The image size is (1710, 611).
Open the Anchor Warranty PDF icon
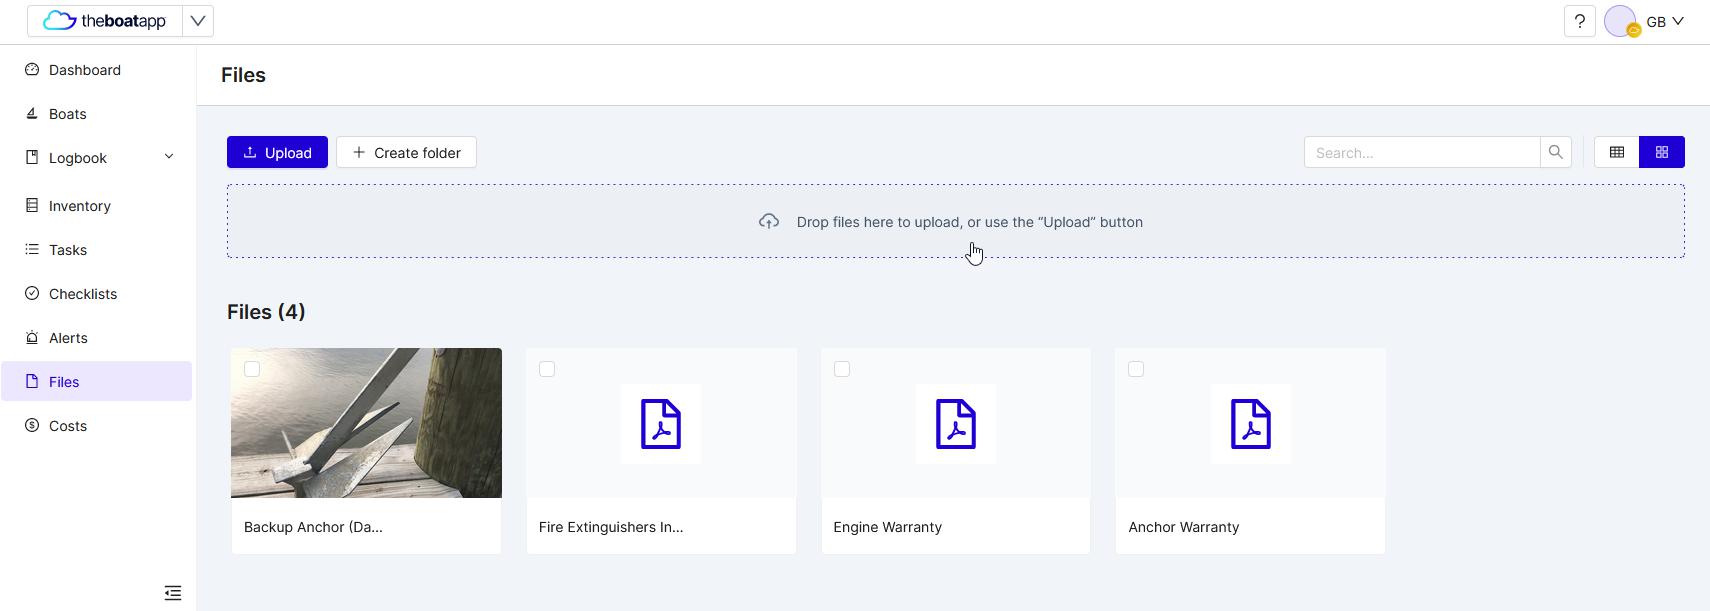[x=1250, y=424]
